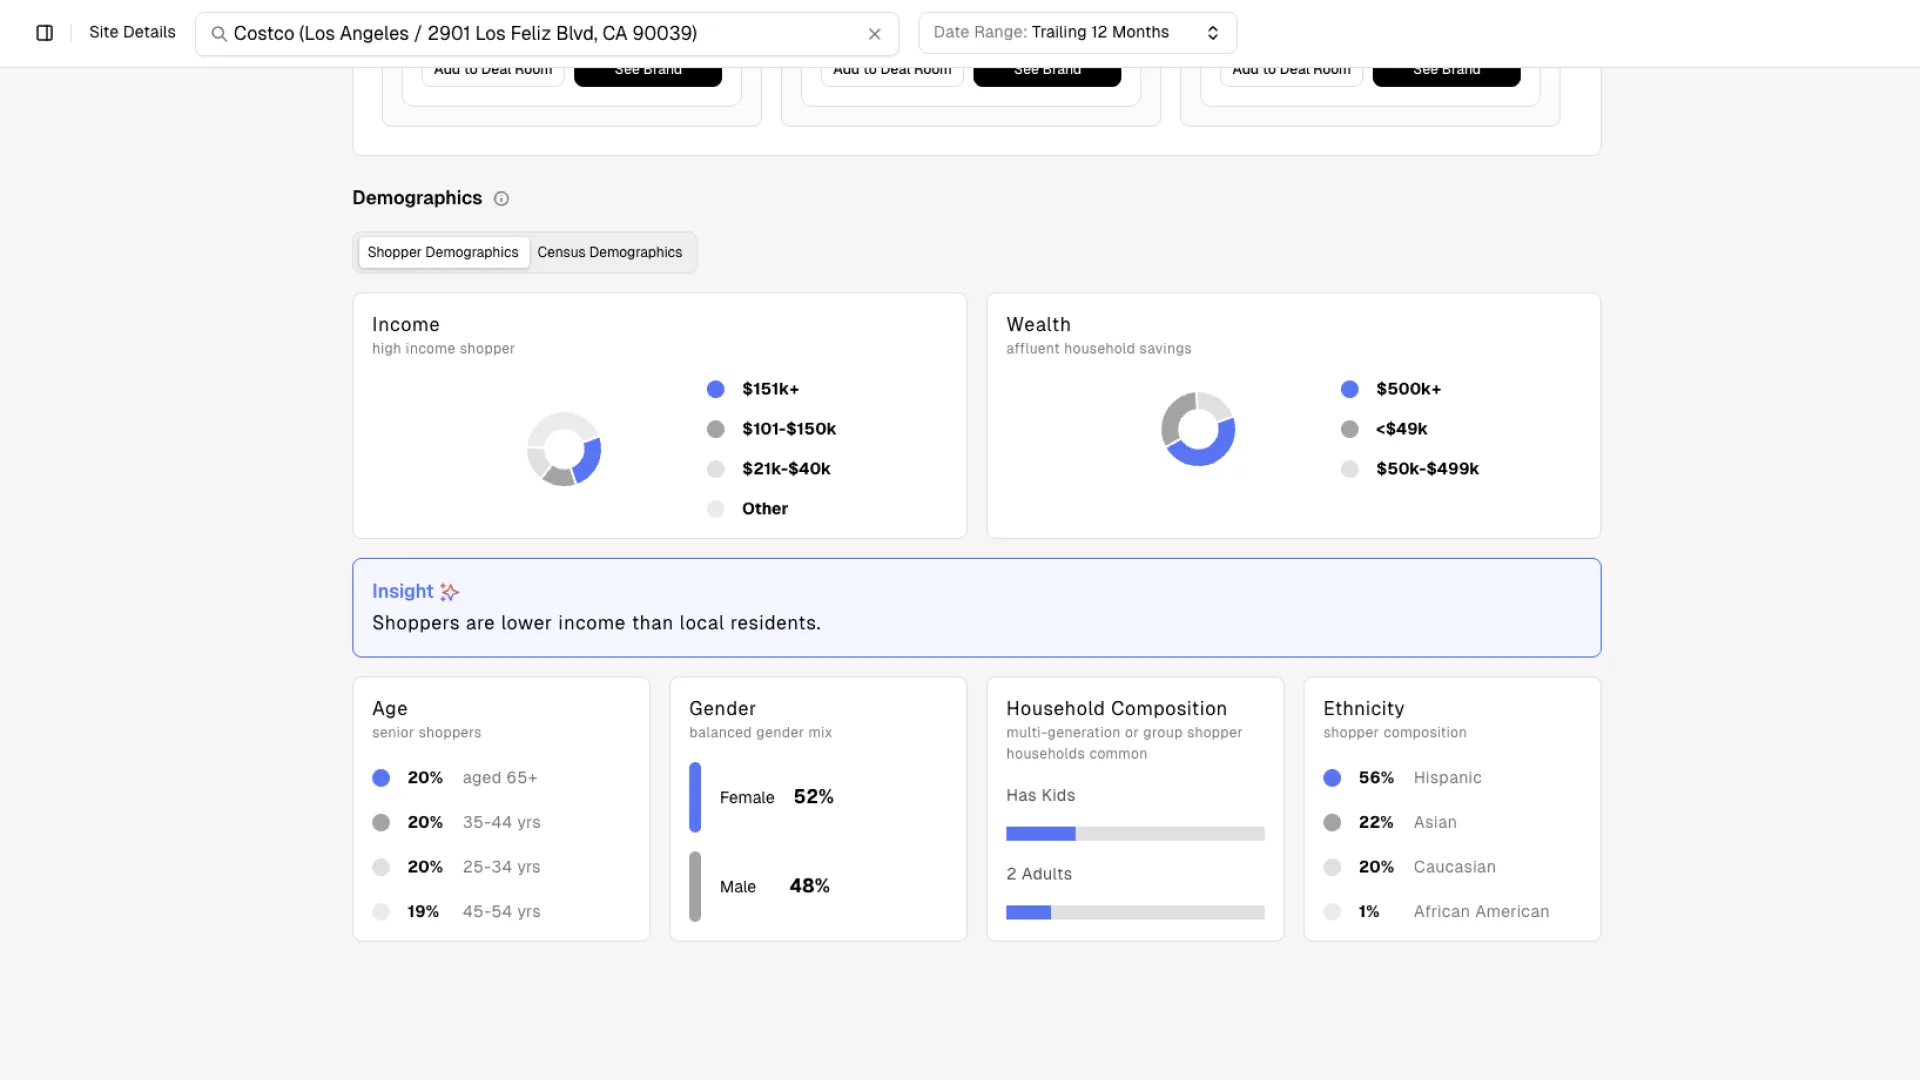Select the $500k+ wealth legend marker
The height and width of the screenshot is (1080, 1920).
pyautogui.click(x=1350, y=389)
